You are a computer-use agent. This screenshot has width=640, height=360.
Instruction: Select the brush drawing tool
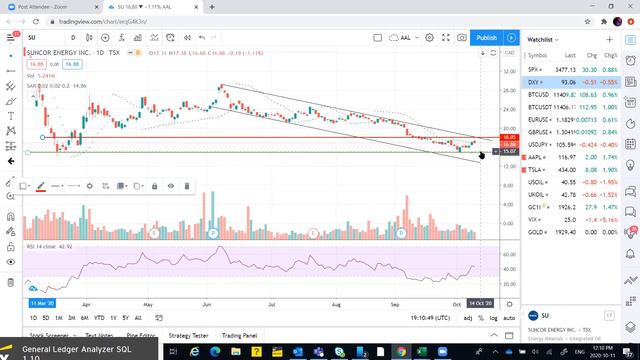(x=11, y=101)
